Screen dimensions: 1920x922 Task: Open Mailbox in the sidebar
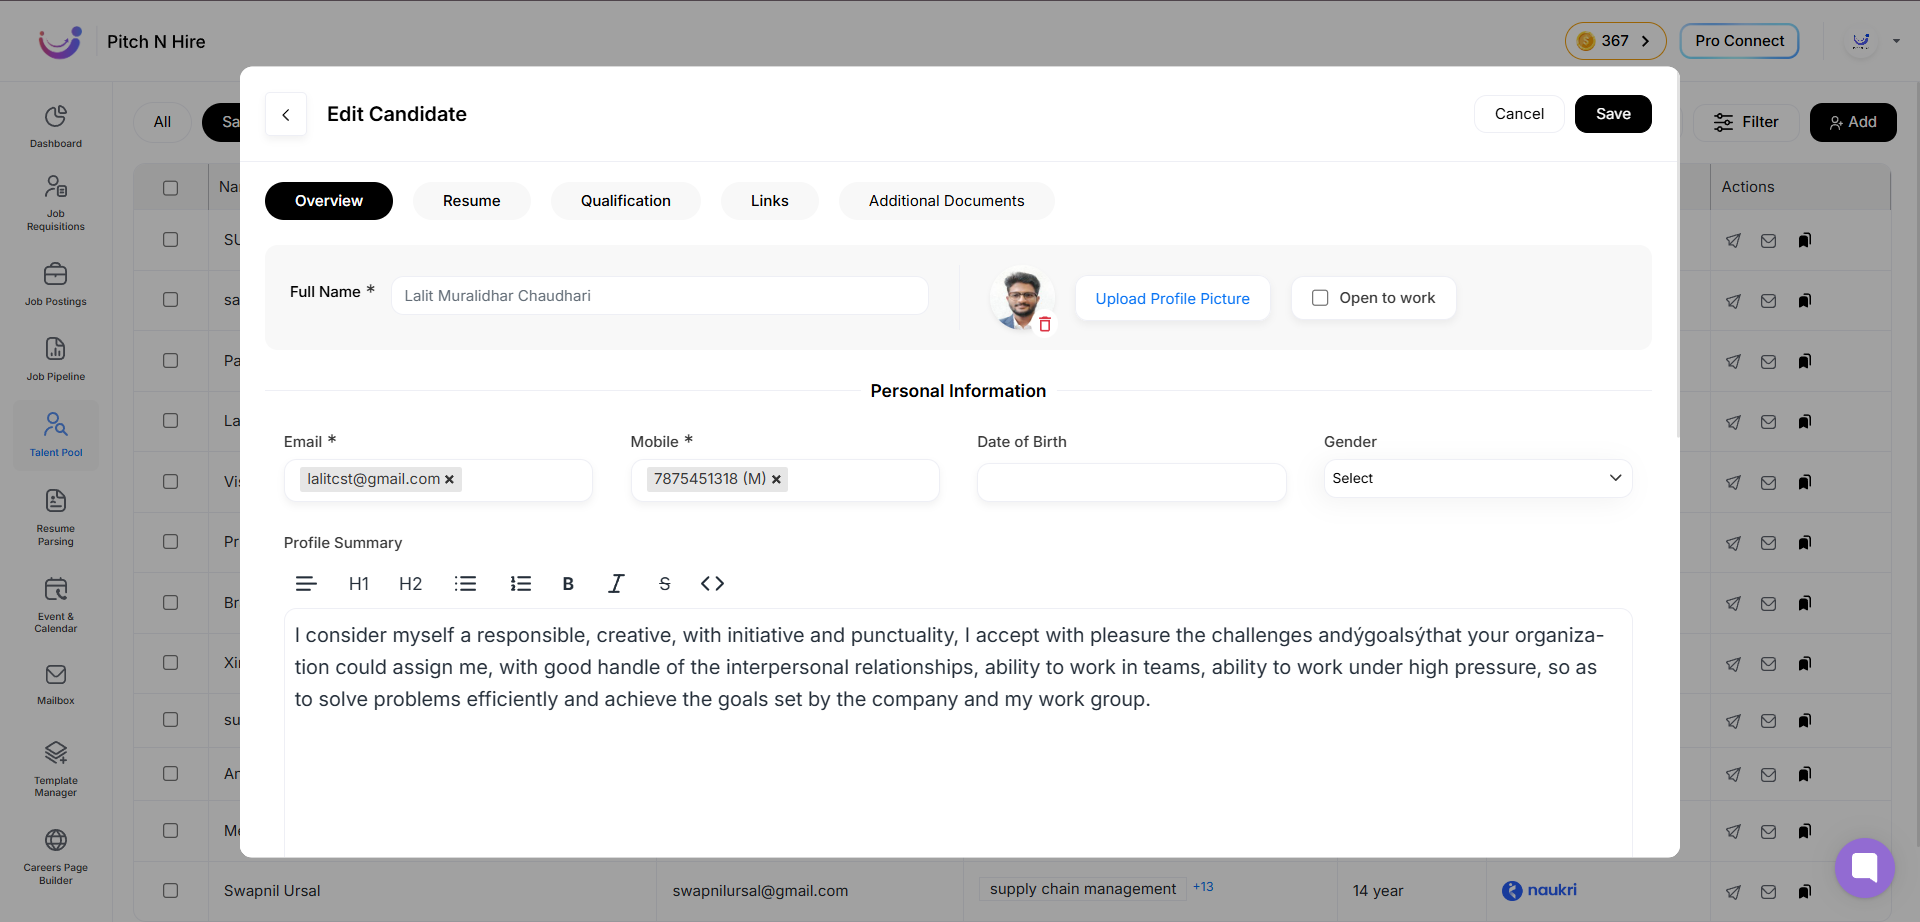tap(56, 685)
